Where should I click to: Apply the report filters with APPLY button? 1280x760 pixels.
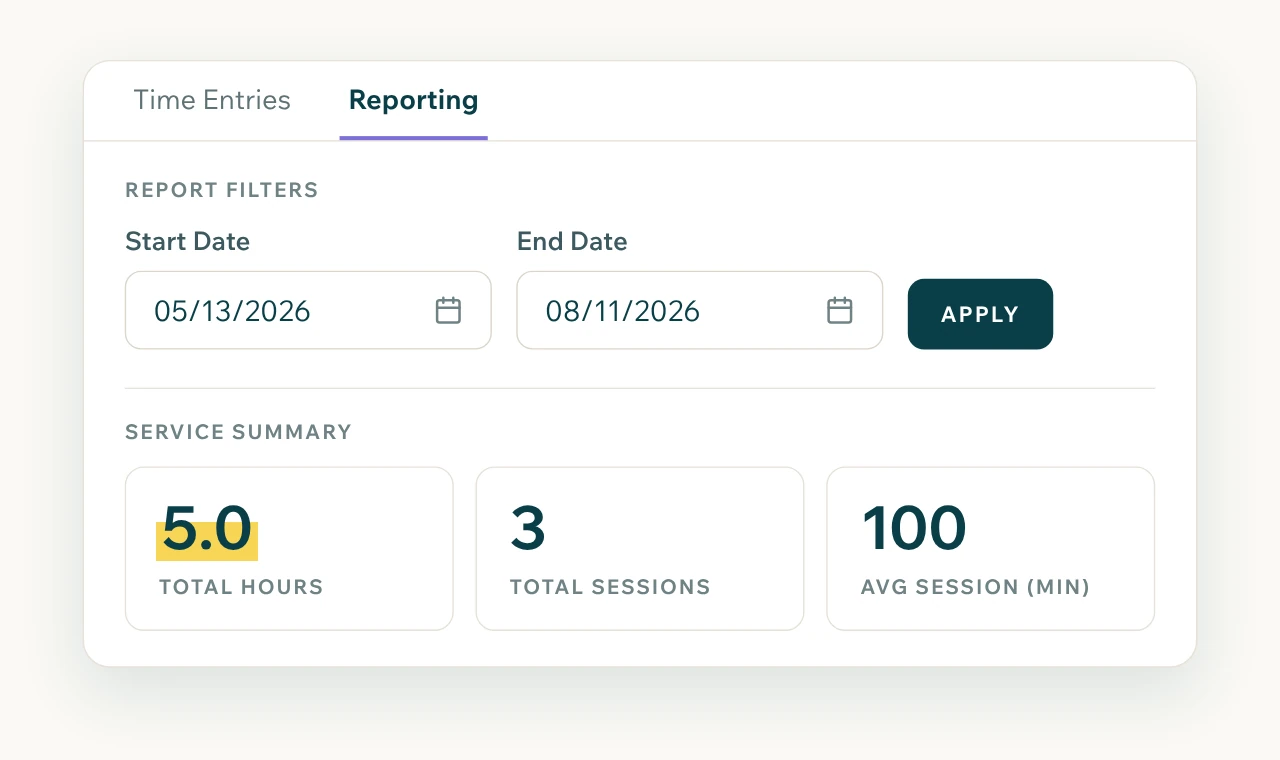pos(980,314)
